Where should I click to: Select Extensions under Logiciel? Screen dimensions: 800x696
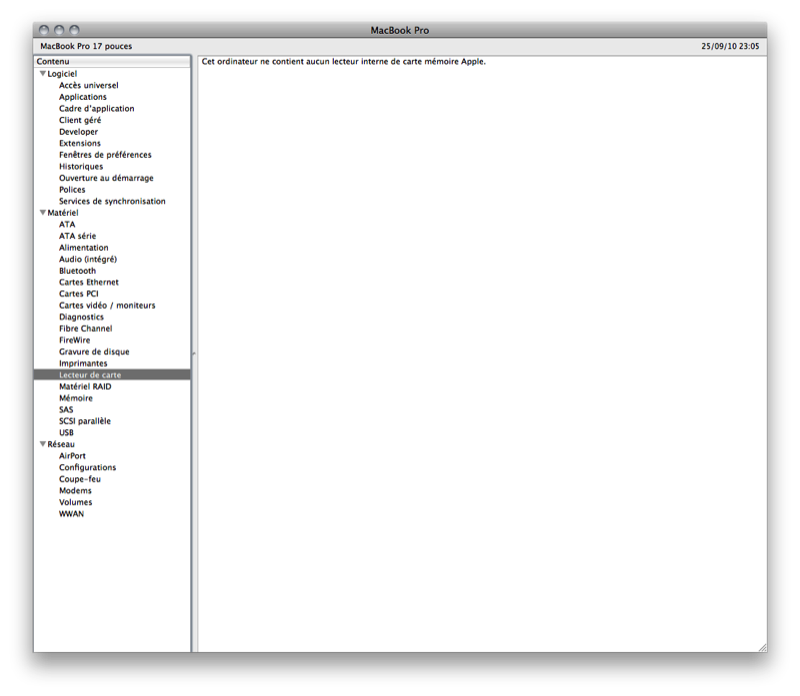point(79,143)
